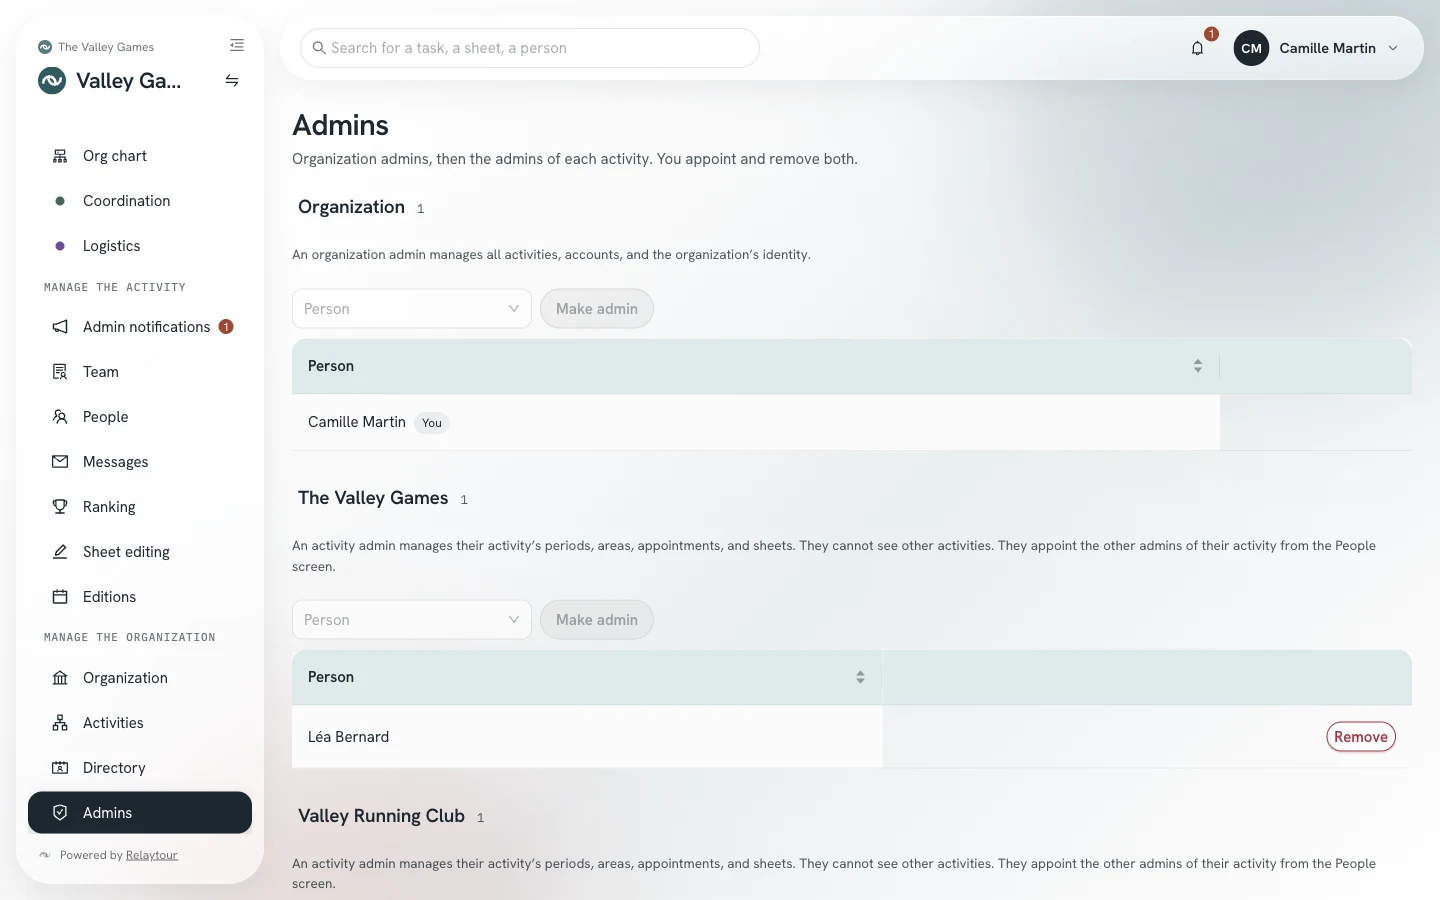Click the People sidebar icon
This screenshot has height=900, width=1440.
click(60, 417)
